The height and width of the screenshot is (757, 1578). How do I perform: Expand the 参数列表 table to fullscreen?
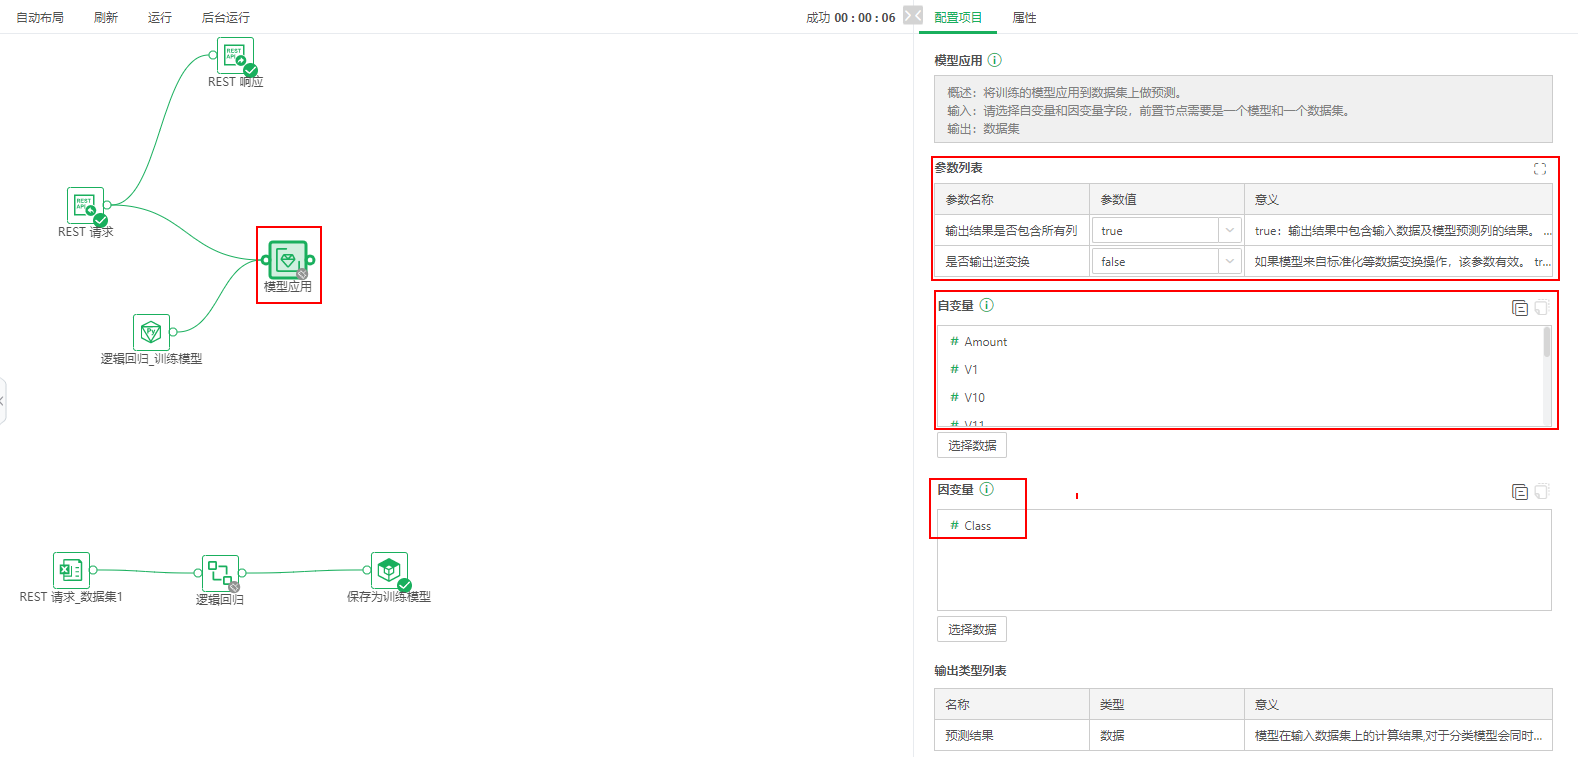coord(1540,169)
